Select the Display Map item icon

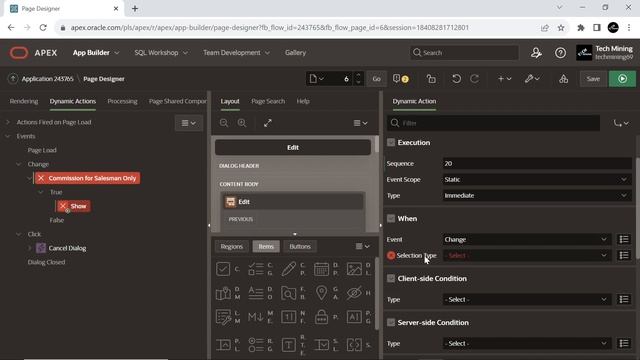point(223,293)
